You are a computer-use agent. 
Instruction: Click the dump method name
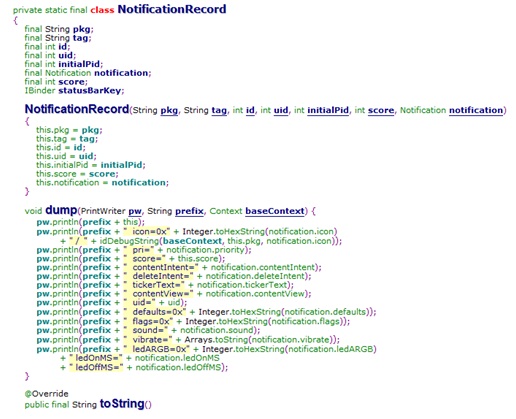61,210
